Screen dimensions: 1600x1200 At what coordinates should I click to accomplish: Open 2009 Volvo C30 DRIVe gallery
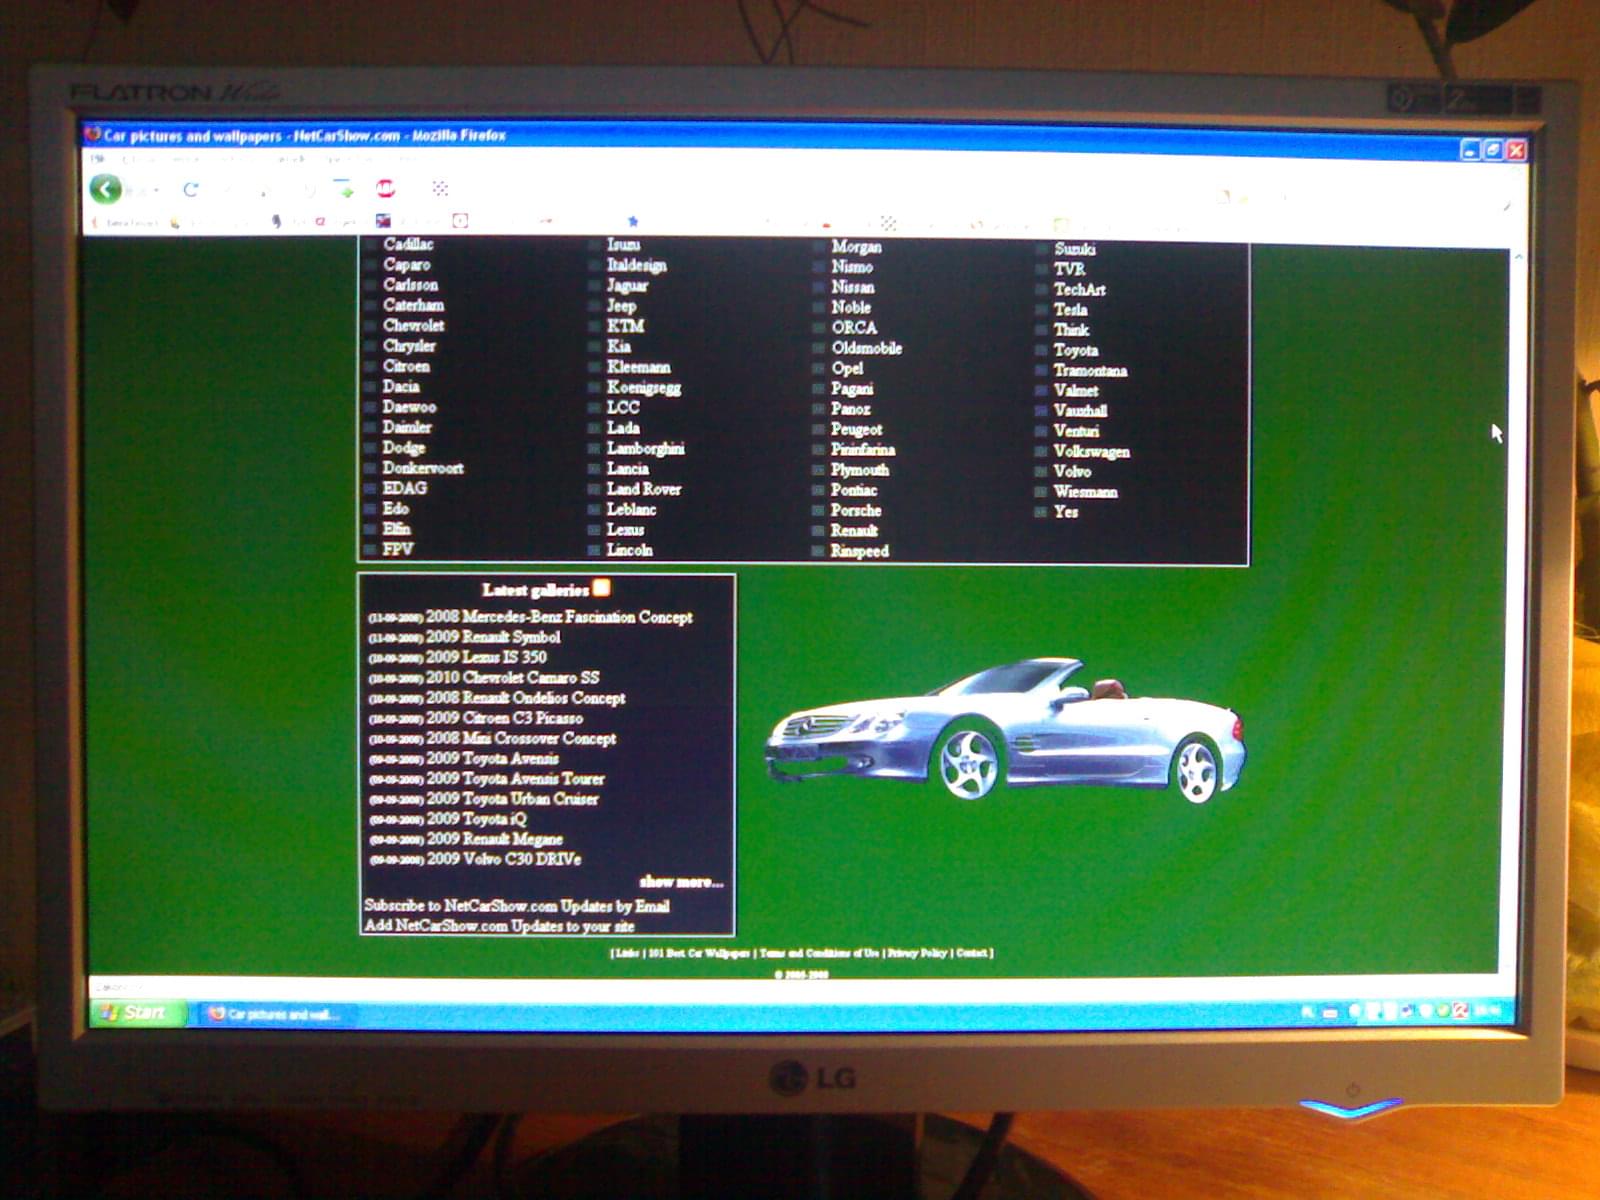[503, 859]
